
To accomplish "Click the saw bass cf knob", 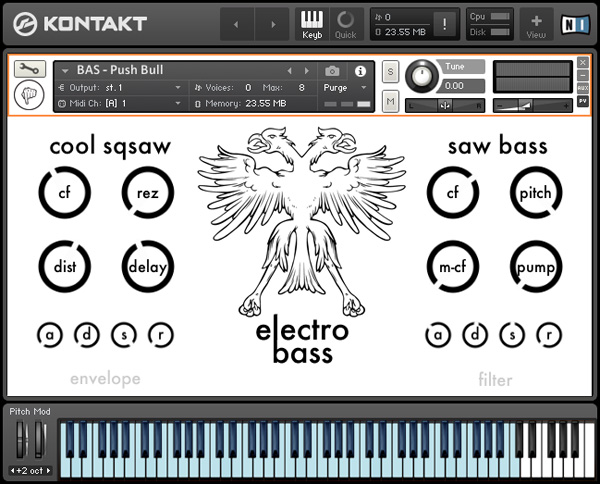I will 453,192.
